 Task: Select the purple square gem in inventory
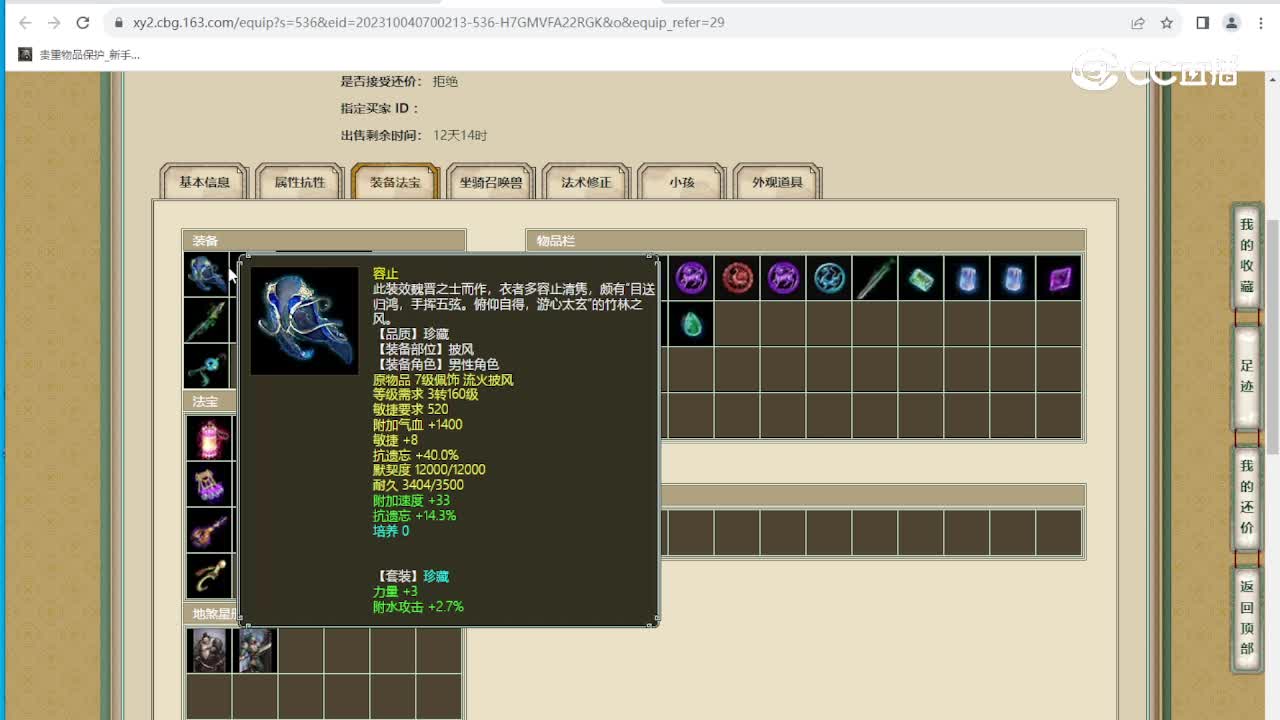tap(1059, 278)
